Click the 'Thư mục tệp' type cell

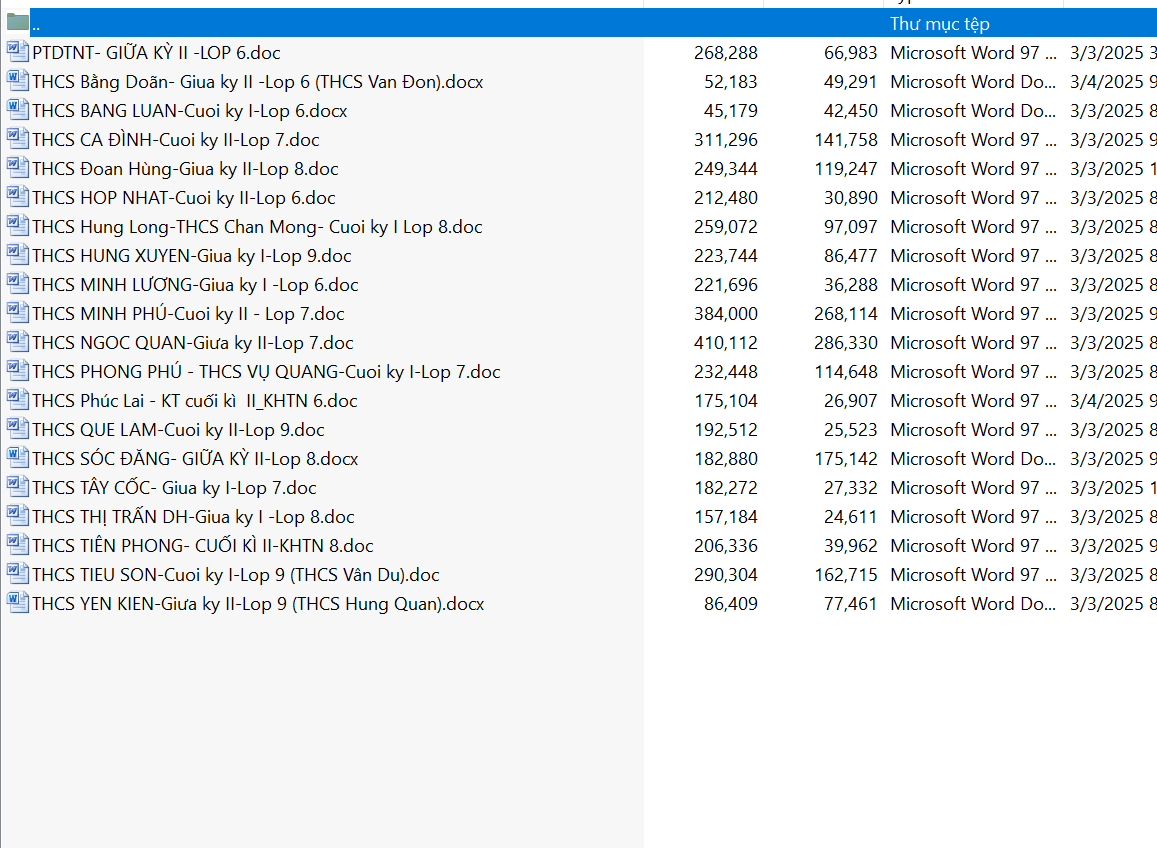[x=939, y=24]
